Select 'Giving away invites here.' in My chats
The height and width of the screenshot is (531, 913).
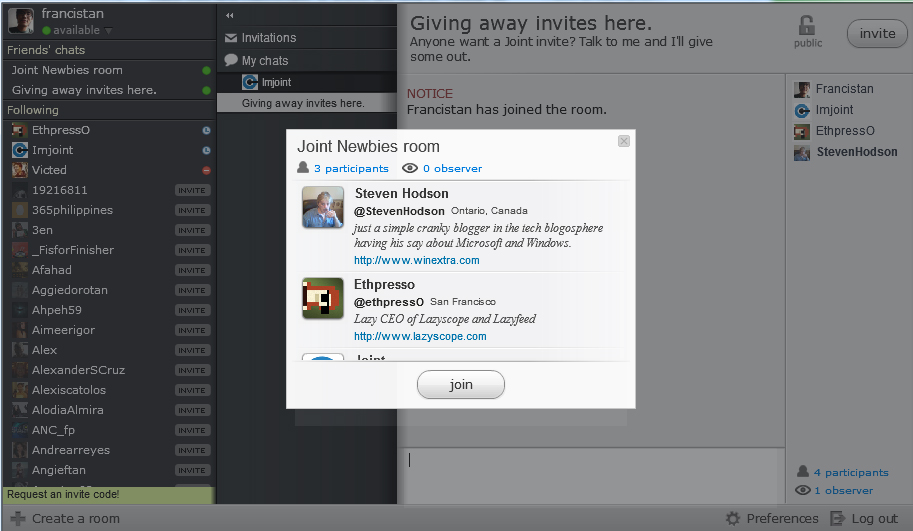tap(307, 103)
